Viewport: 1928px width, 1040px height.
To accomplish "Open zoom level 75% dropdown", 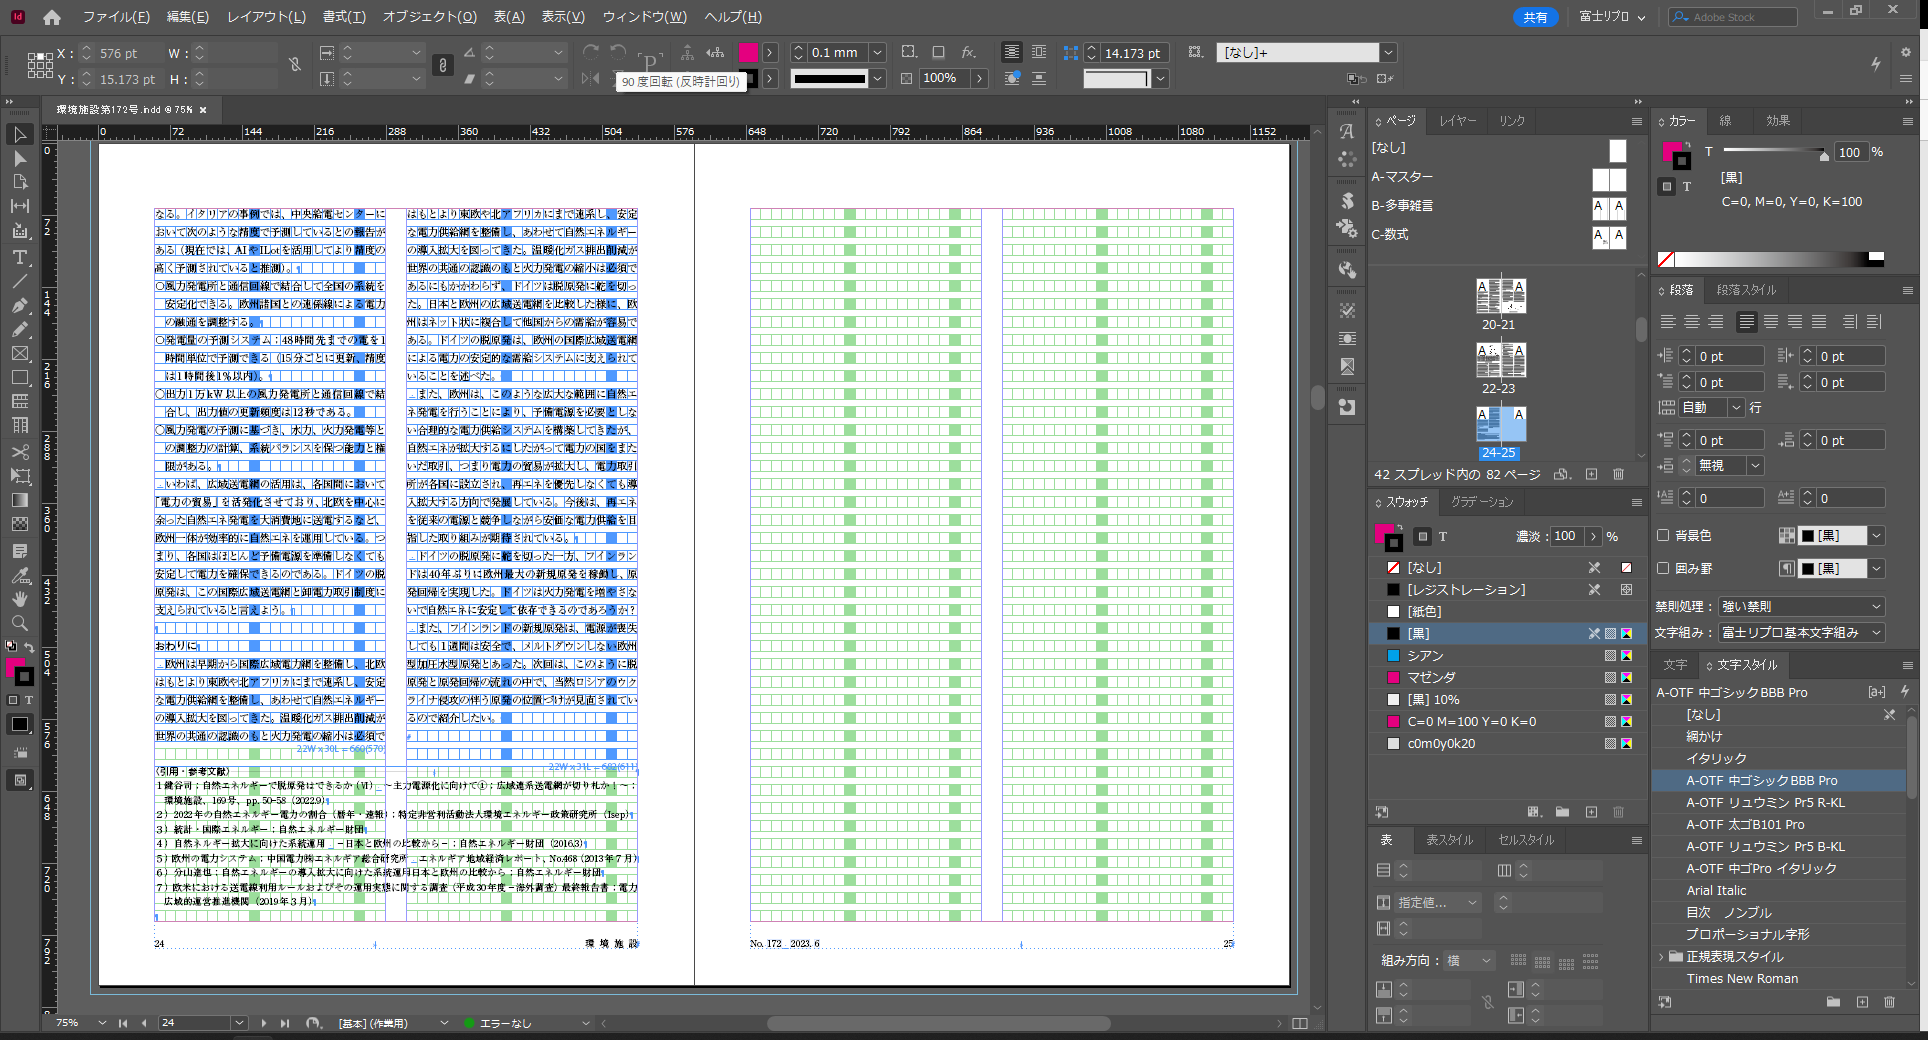I will coord(102,1023).
